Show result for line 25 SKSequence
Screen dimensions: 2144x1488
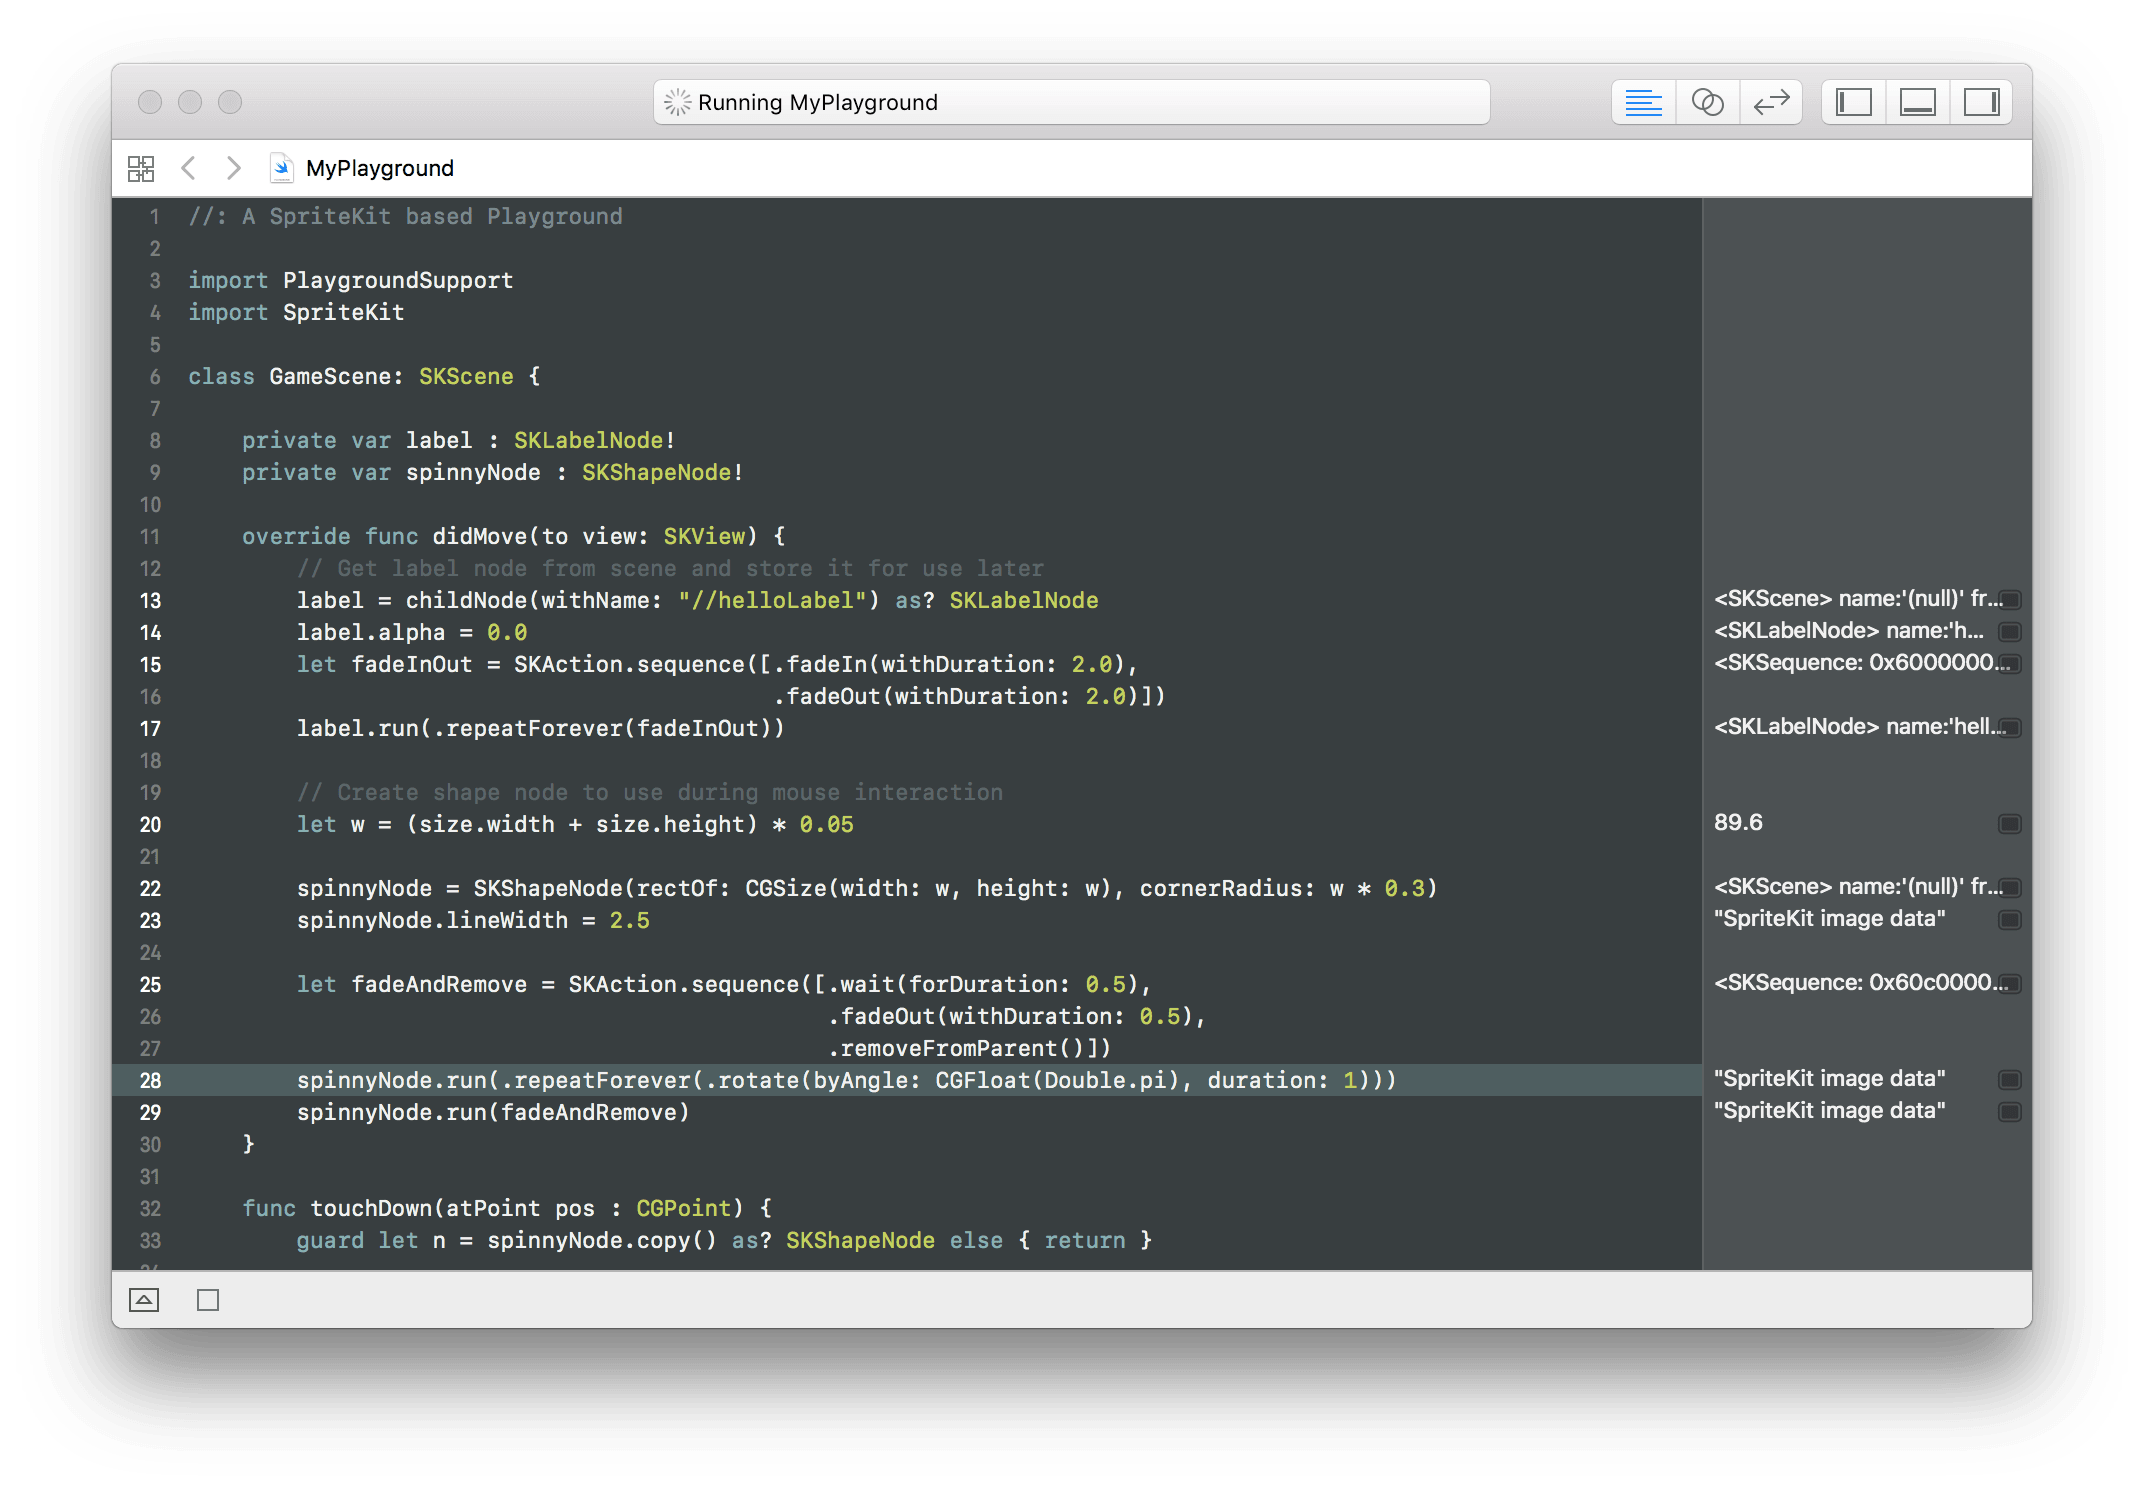click(x=2009, y=984)
